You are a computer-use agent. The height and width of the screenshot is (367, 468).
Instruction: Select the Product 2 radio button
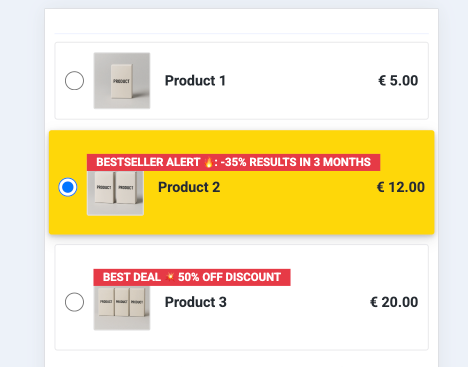point(68,187)
